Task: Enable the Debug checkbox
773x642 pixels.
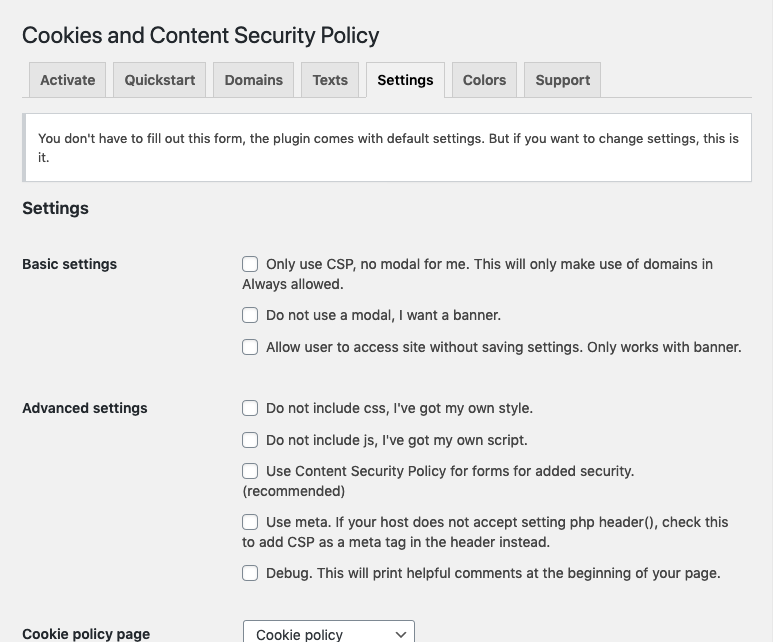Action: (250, 573)
